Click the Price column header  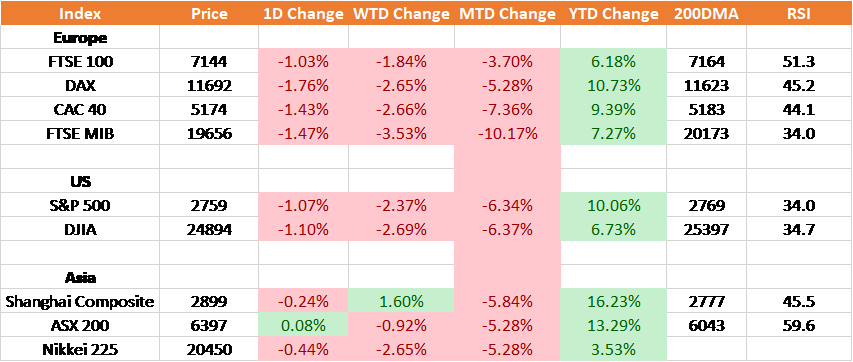pos(208,13)
